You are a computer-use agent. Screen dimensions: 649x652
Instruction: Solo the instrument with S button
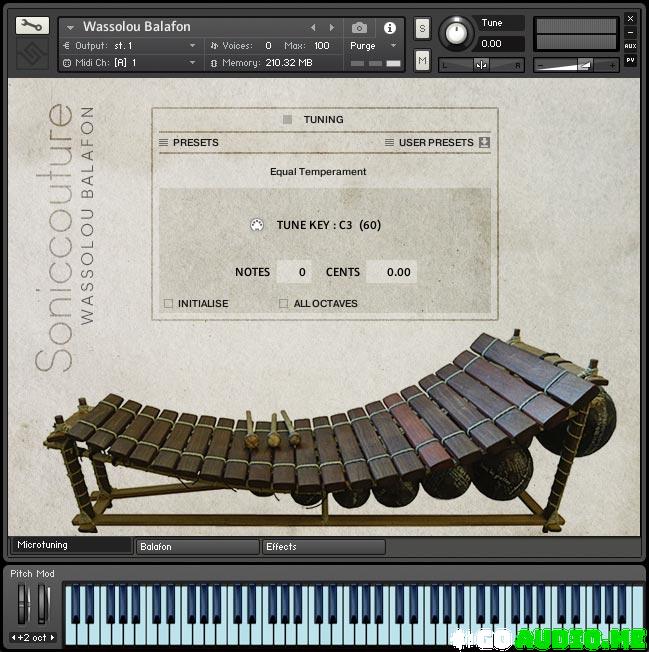(x=422, y=29)
